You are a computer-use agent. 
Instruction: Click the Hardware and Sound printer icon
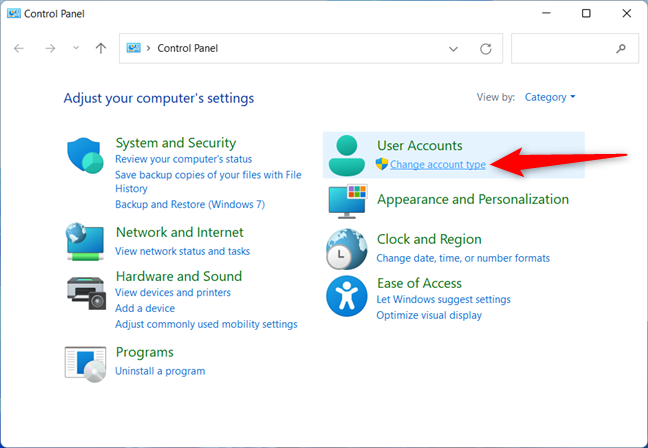pyautogui.click(x=86, y=293)
